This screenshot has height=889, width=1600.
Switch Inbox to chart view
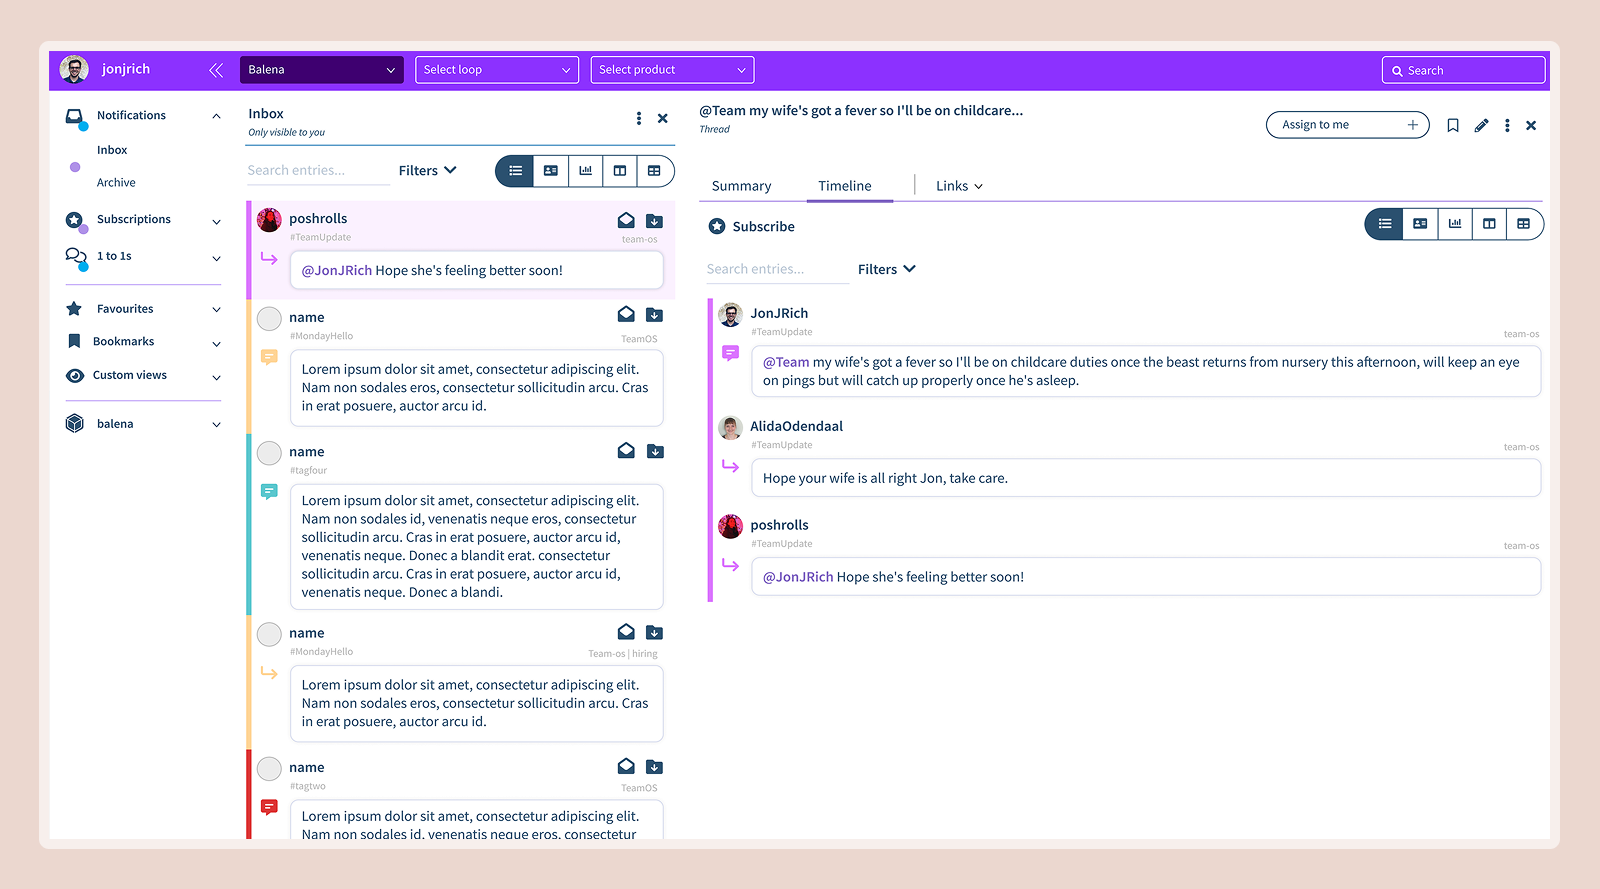(x=585, y=171)
